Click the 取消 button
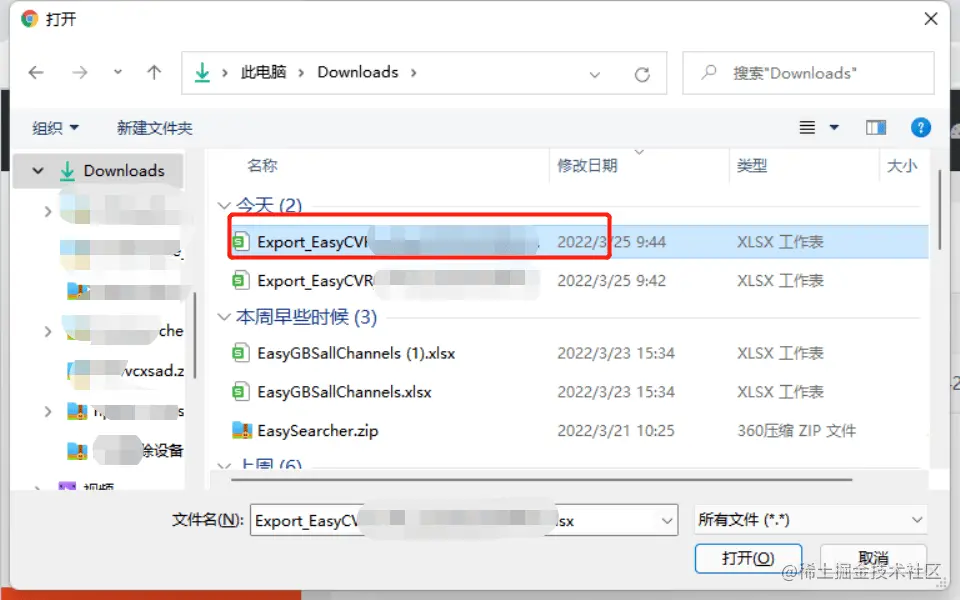Image resolution: width=960 pixels, height=600 pixels. [x=873, y=558]
